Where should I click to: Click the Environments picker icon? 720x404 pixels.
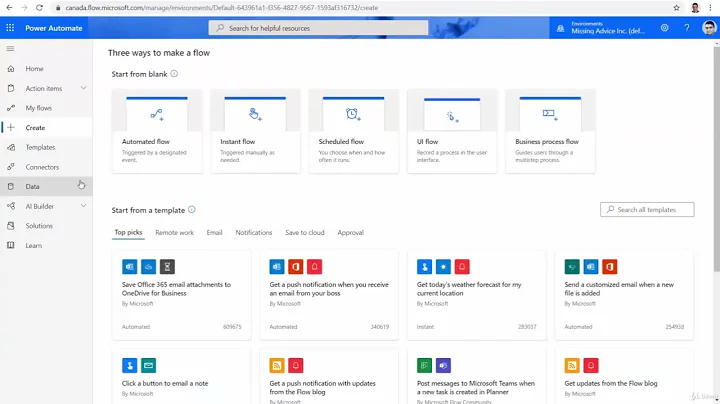coord(560,28)
